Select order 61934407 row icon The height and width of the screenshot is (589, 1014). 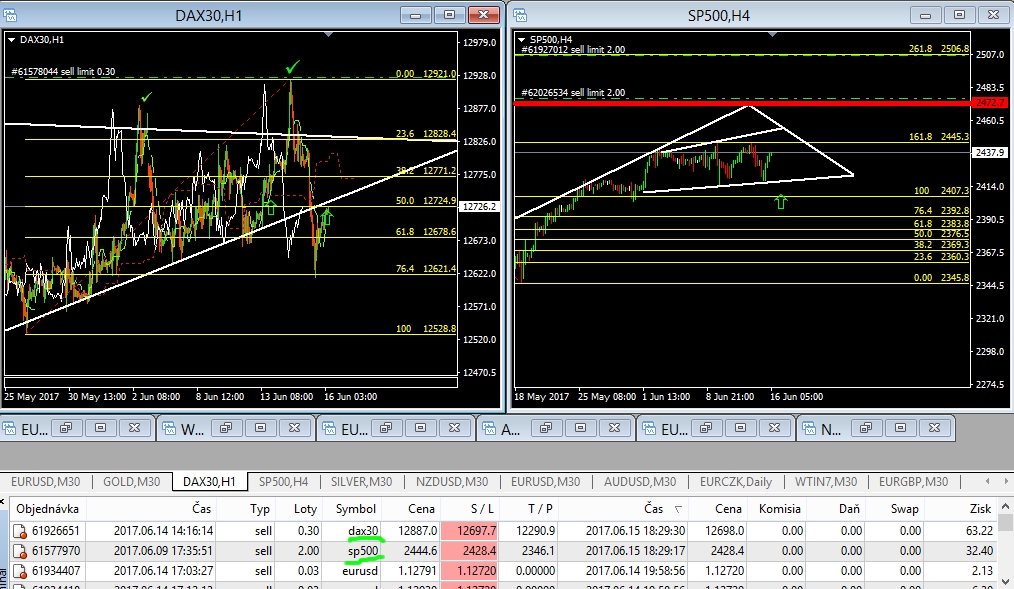(20, 572)
